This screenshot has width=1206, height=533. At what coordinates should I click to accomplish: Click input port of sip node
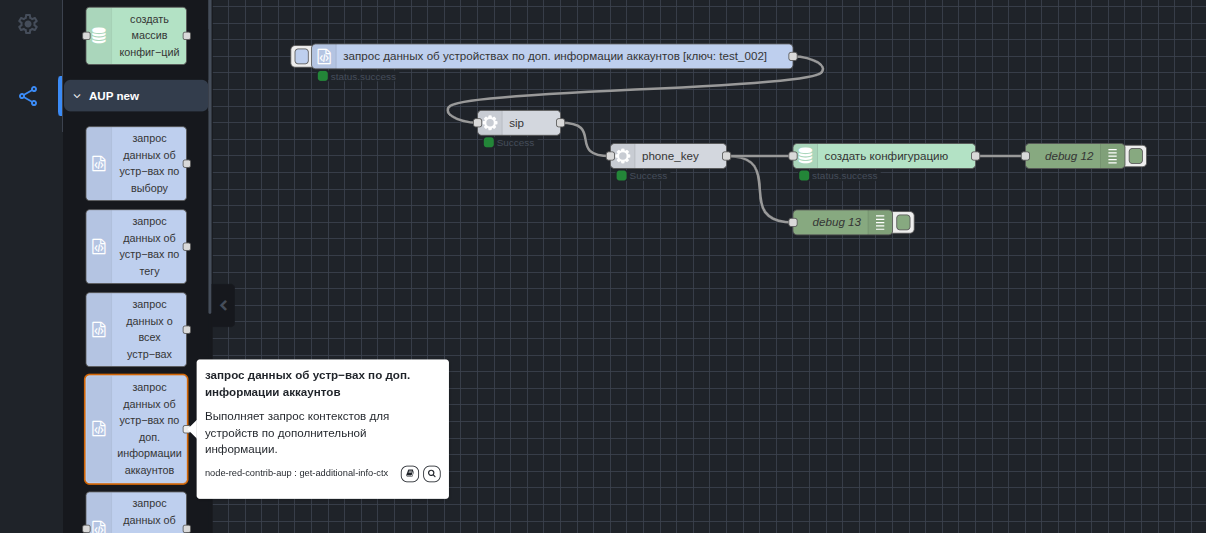[x=478, y=123]
